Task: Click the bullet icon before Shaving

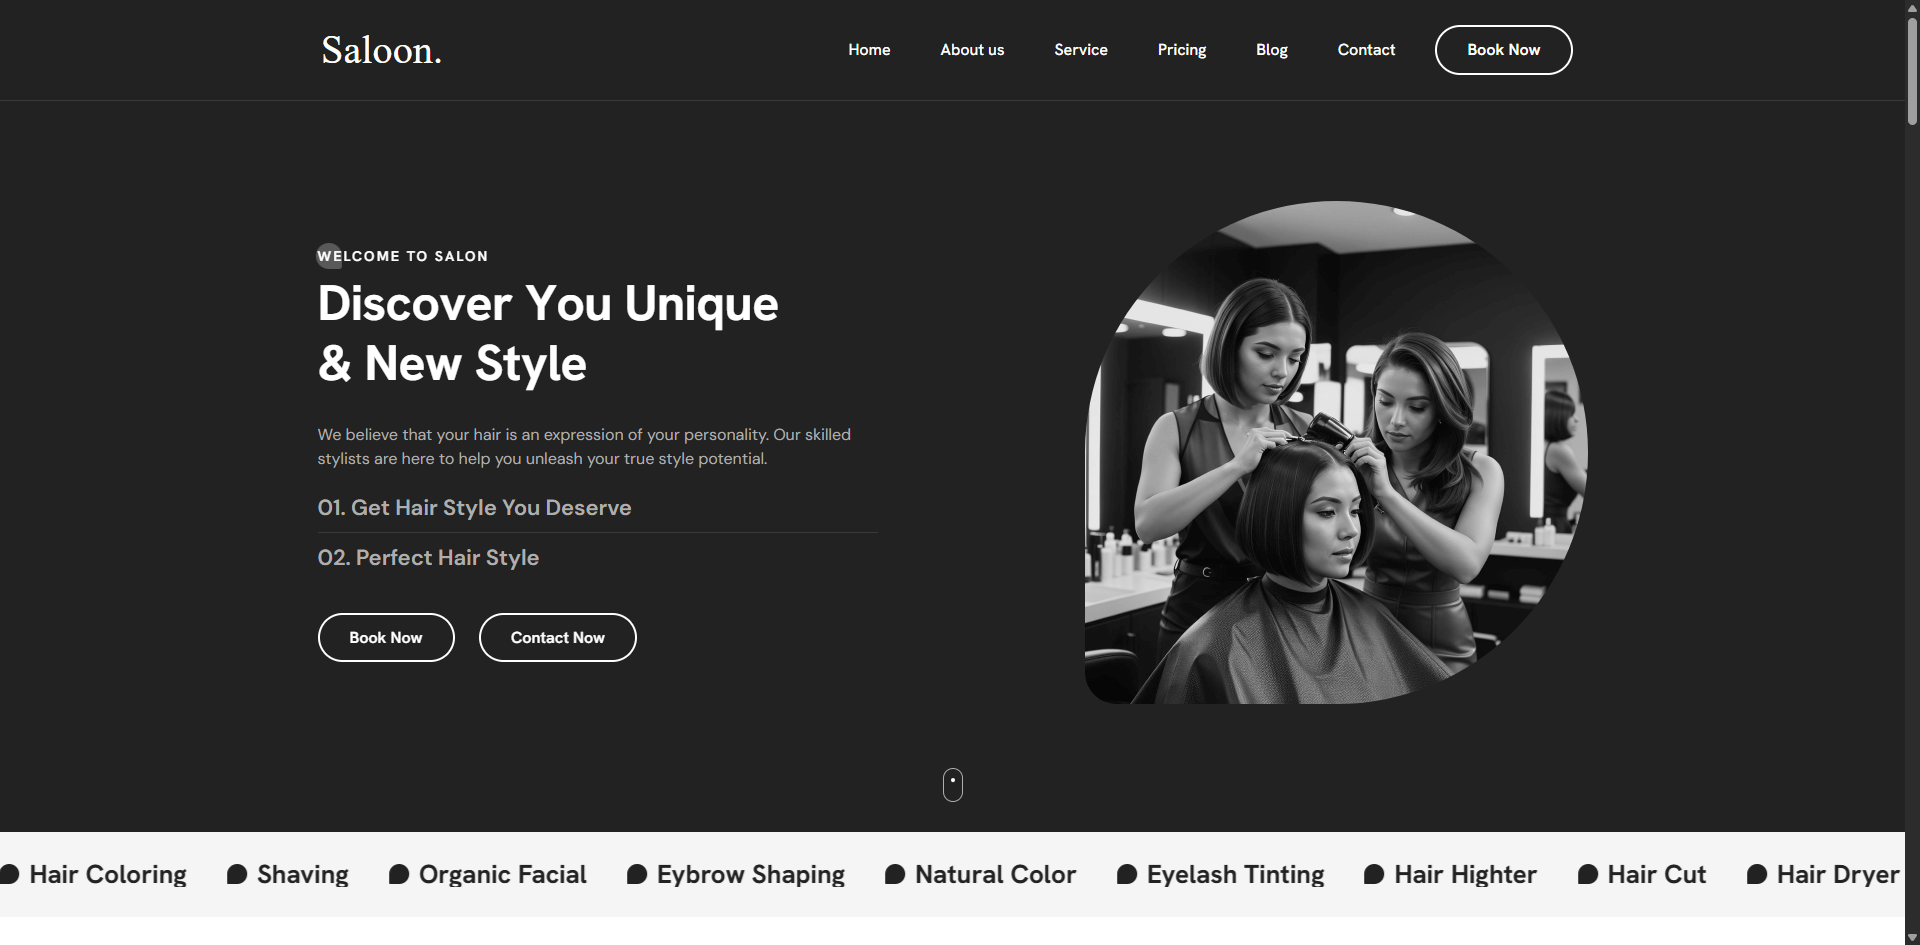Action: [237, 875]
